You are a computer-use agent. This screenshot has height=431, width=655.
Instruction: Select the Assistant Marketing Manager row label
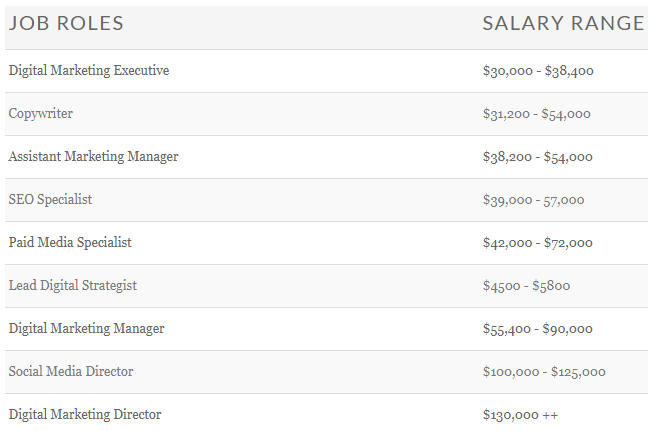94,157
